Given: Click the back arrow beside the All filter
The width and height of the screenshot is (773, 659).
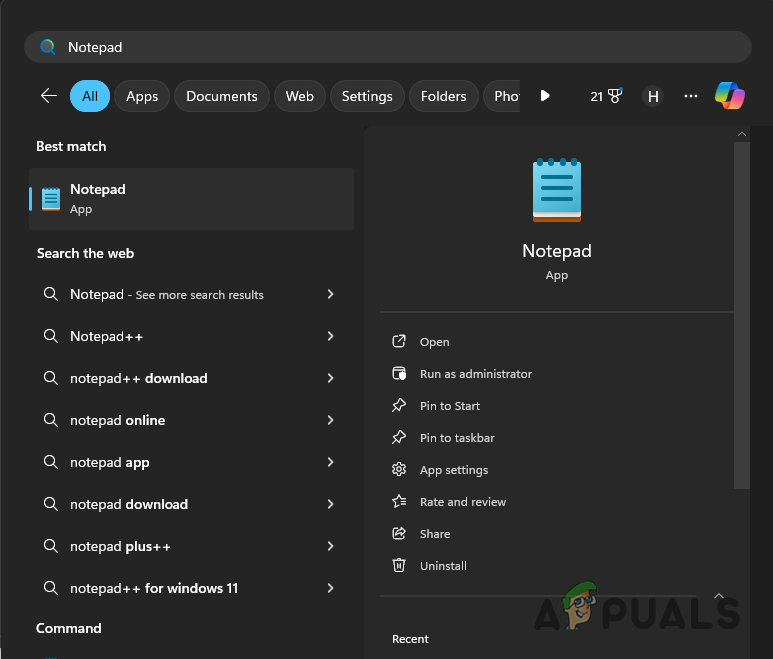Looking at the screenshot, I should (x=49, y=96).
